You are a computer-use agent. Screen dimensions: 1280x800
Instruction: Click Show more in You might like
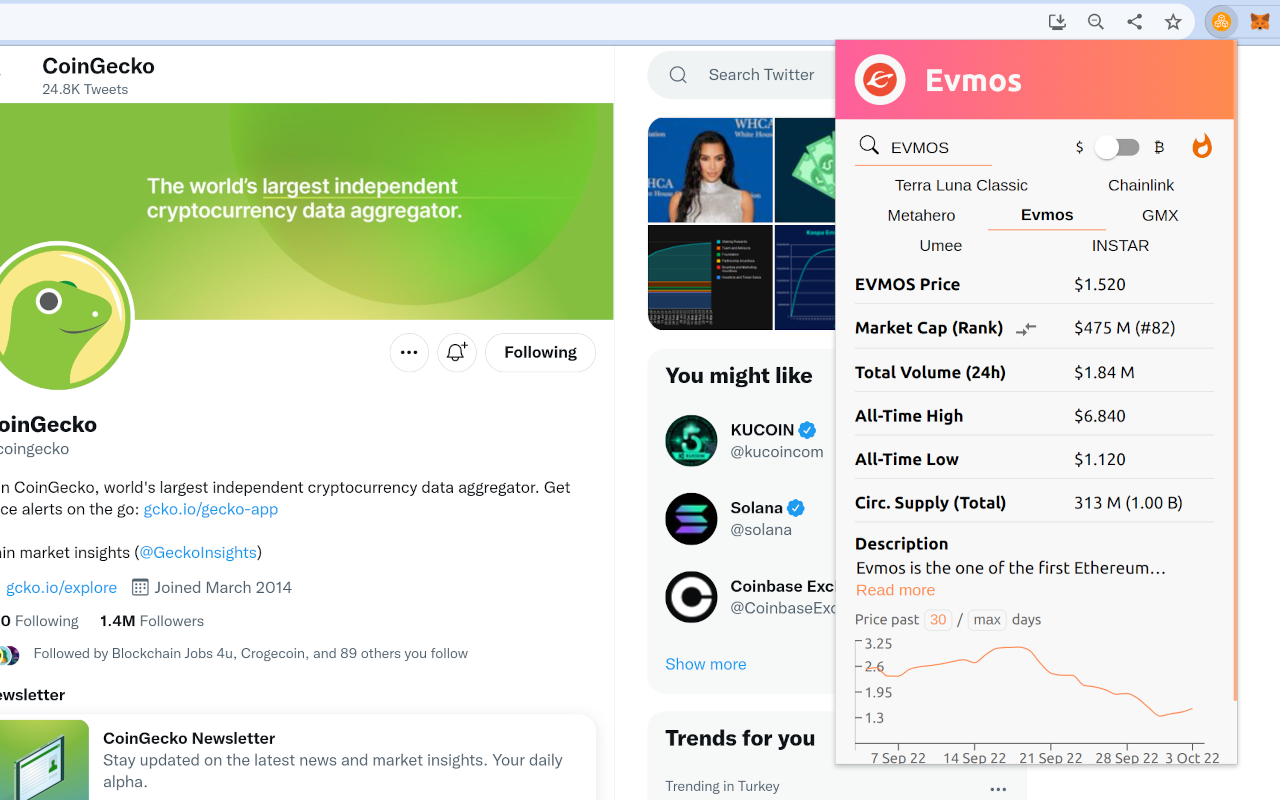coord(706,664)
